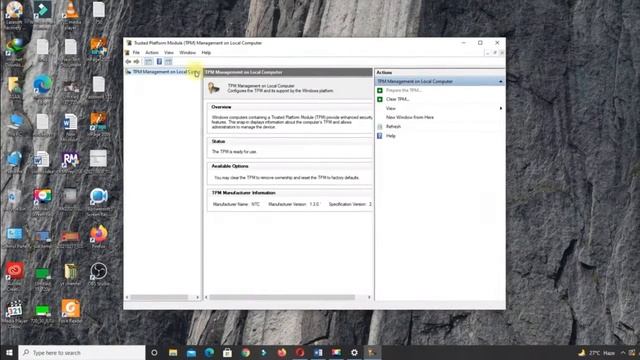The width and height of the screenshot is (640, 360).
Task: Open the Windows Start menu
Action: tap(9, 353)
